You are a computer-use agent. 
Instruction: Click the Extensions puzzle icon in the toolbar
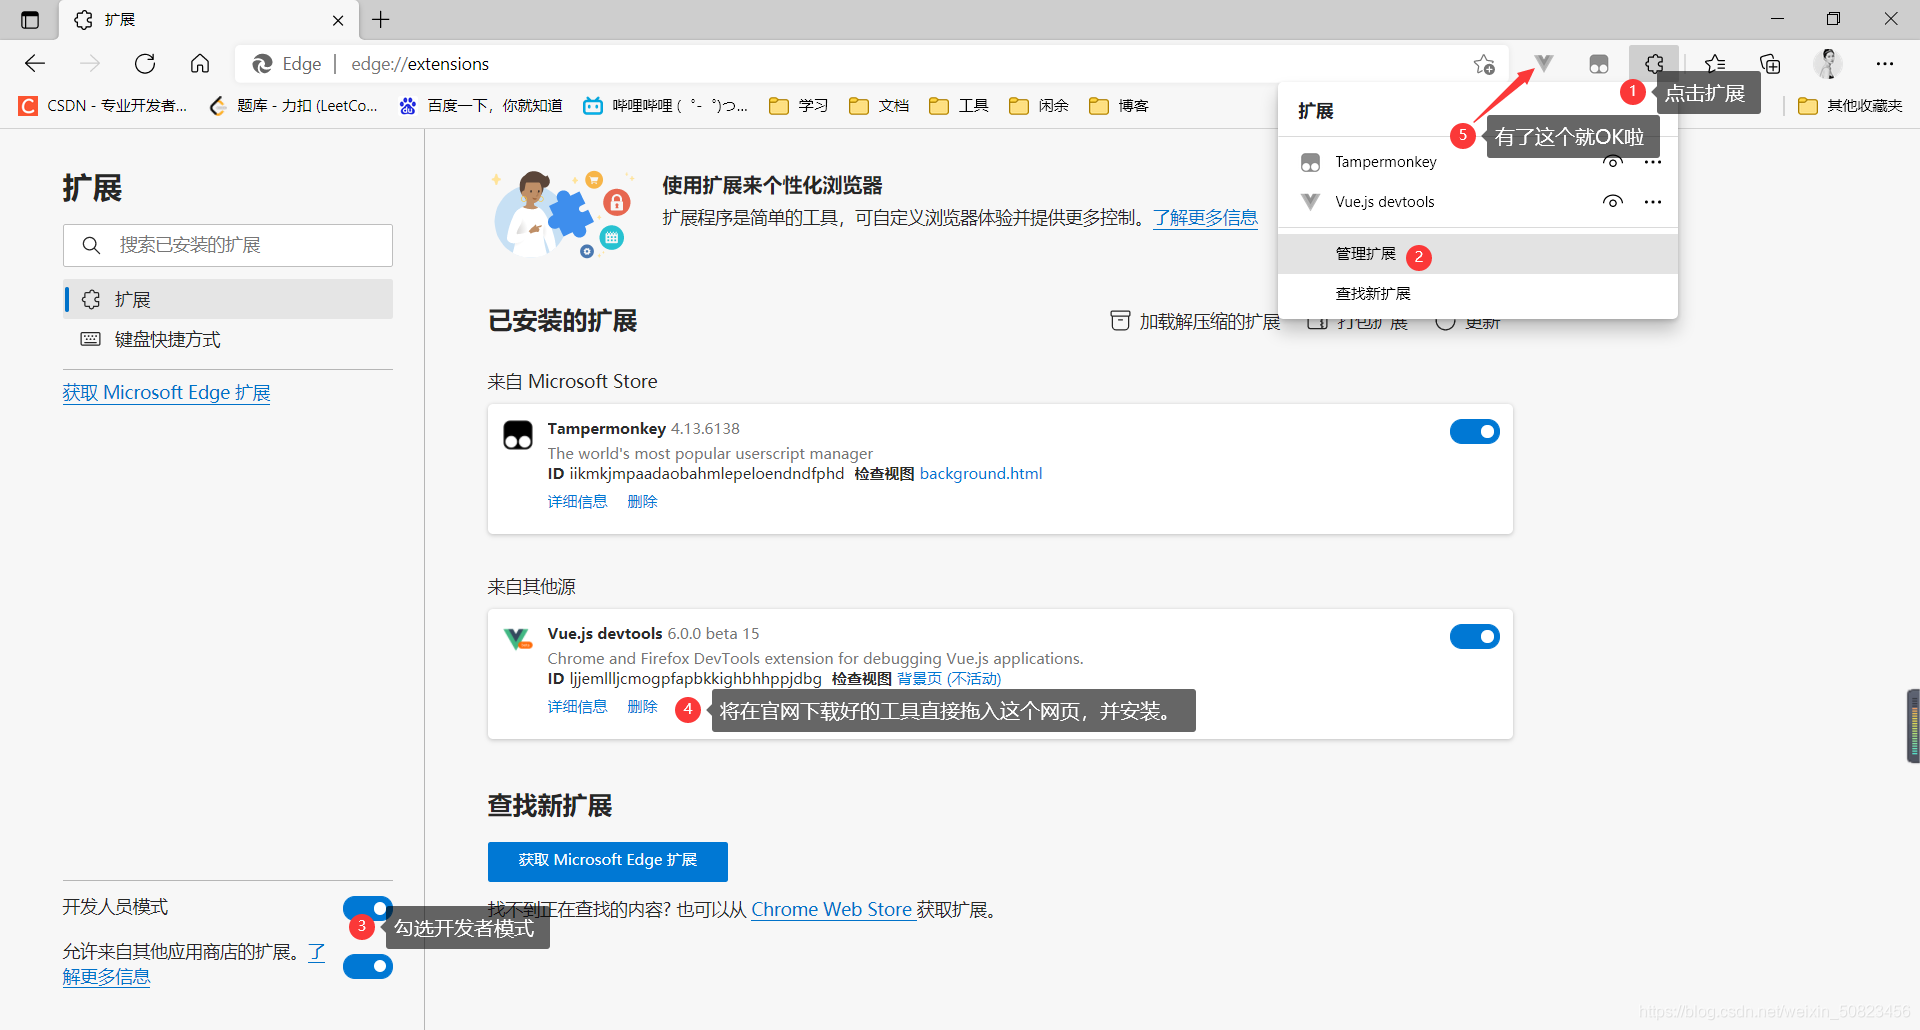coord(1654,64)
